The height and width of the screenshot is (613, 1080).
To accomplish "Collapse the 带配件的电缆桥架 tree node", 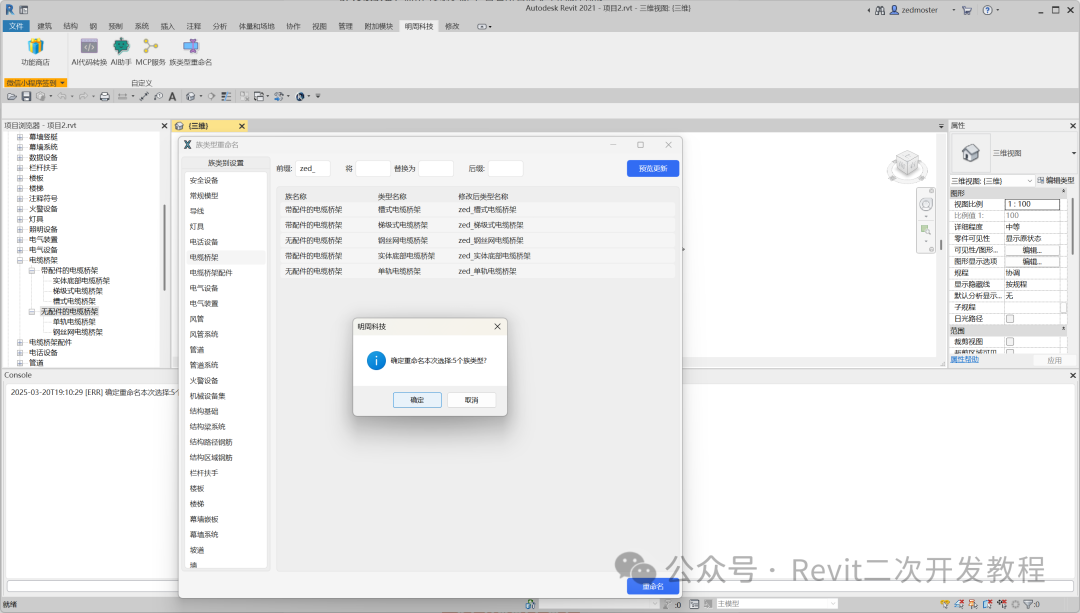I will [32, 271].
